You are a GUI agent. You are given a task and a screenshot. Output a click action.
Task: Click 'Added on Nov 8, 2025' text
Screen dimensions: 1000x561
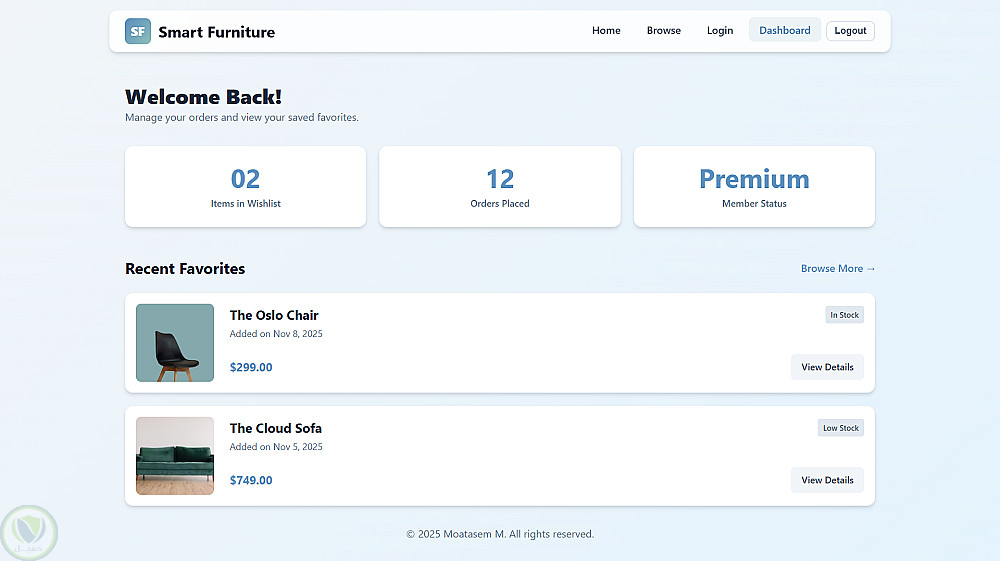click(276, 334)
